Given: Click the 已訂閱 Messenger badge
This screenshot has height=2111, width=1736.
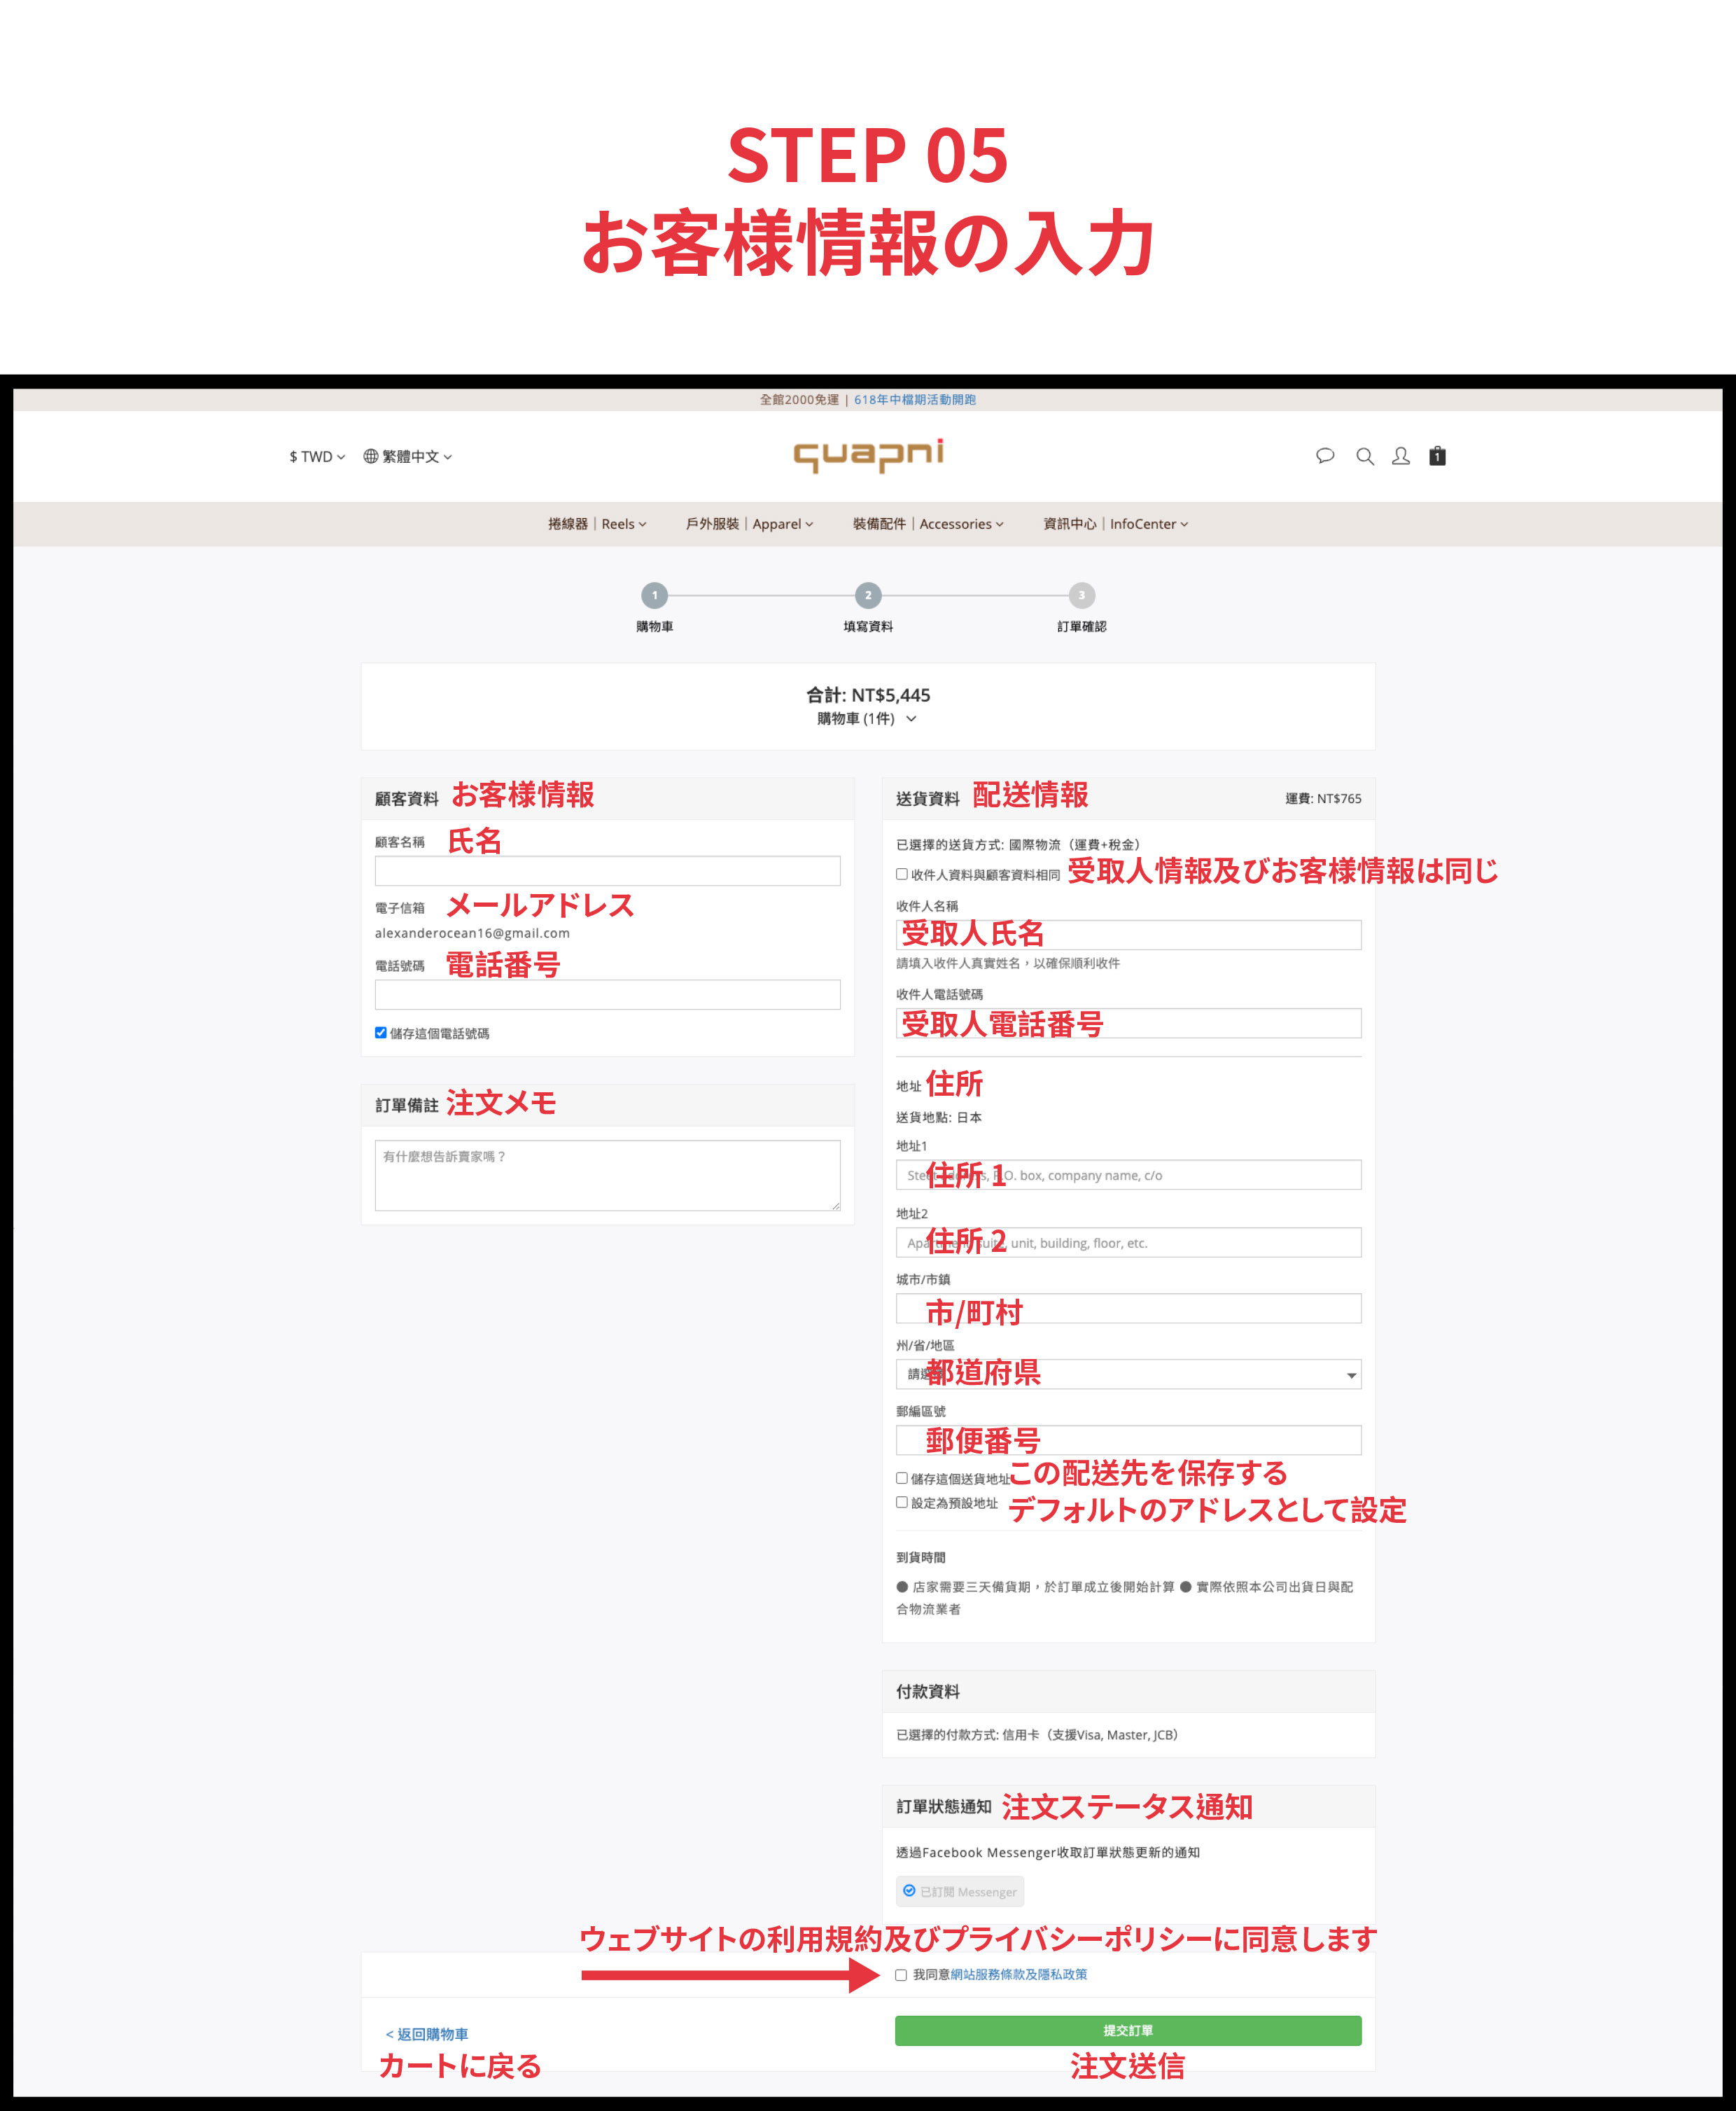Looking at the screenshot, I should click(960, 1891).
